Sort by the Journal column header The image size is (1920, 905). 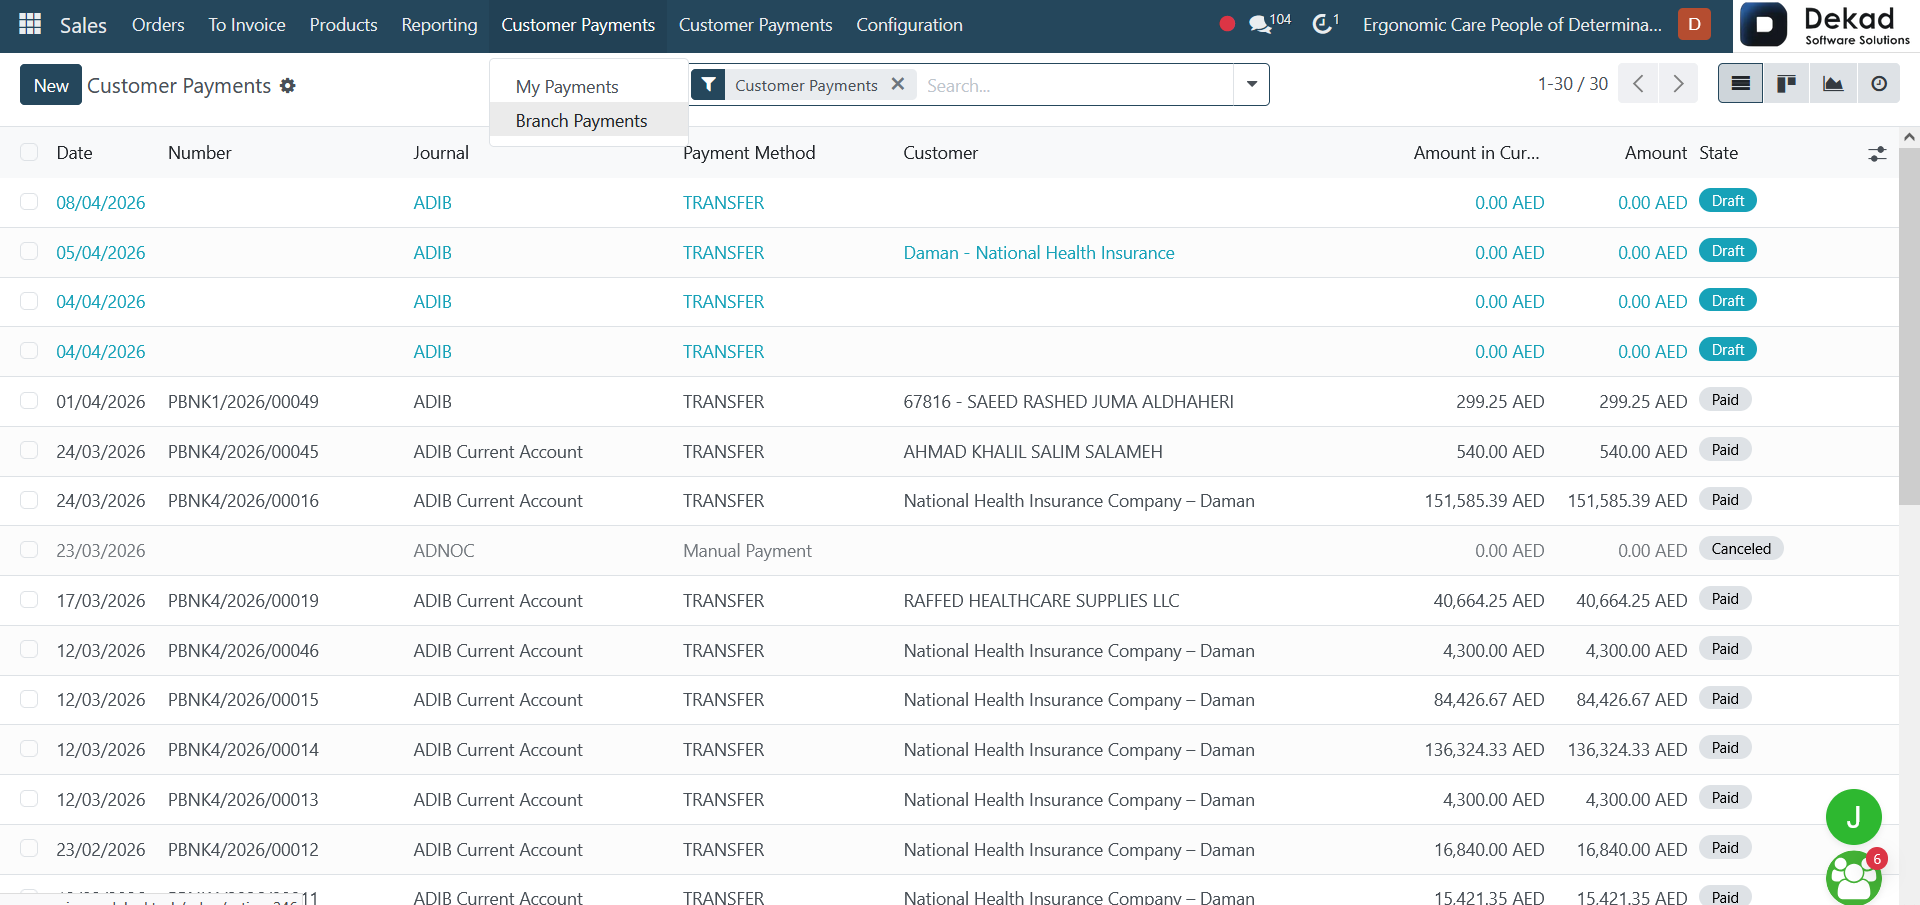tap(441, 153)
